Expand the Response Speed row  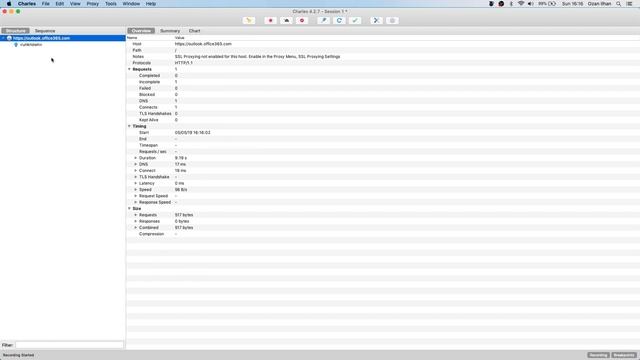(136, 202)
